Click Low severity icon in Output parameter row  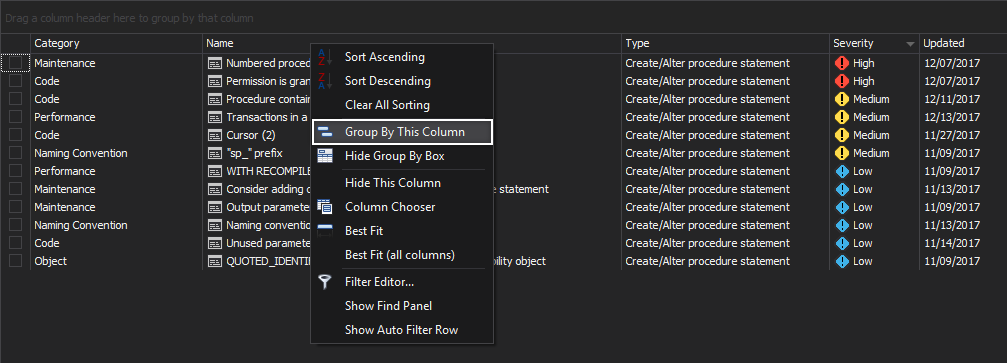coord(841,207)
